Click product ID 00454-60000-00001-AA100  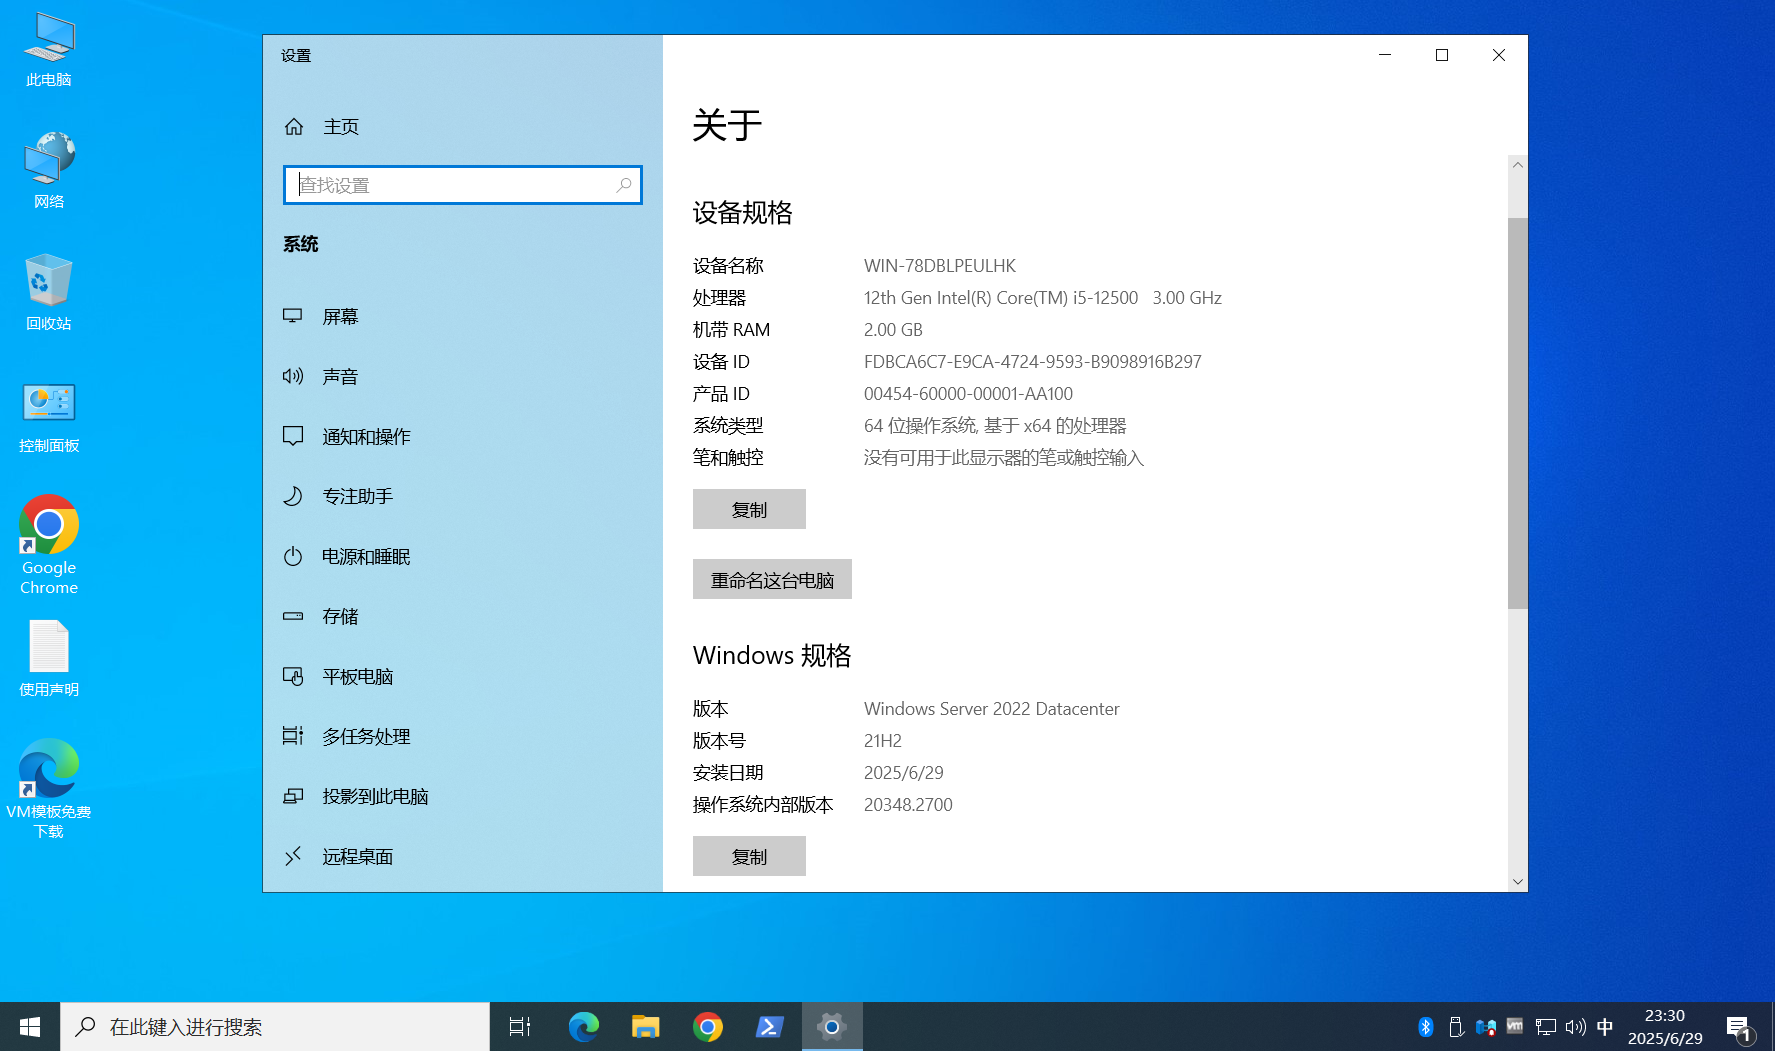pos(968,394)
